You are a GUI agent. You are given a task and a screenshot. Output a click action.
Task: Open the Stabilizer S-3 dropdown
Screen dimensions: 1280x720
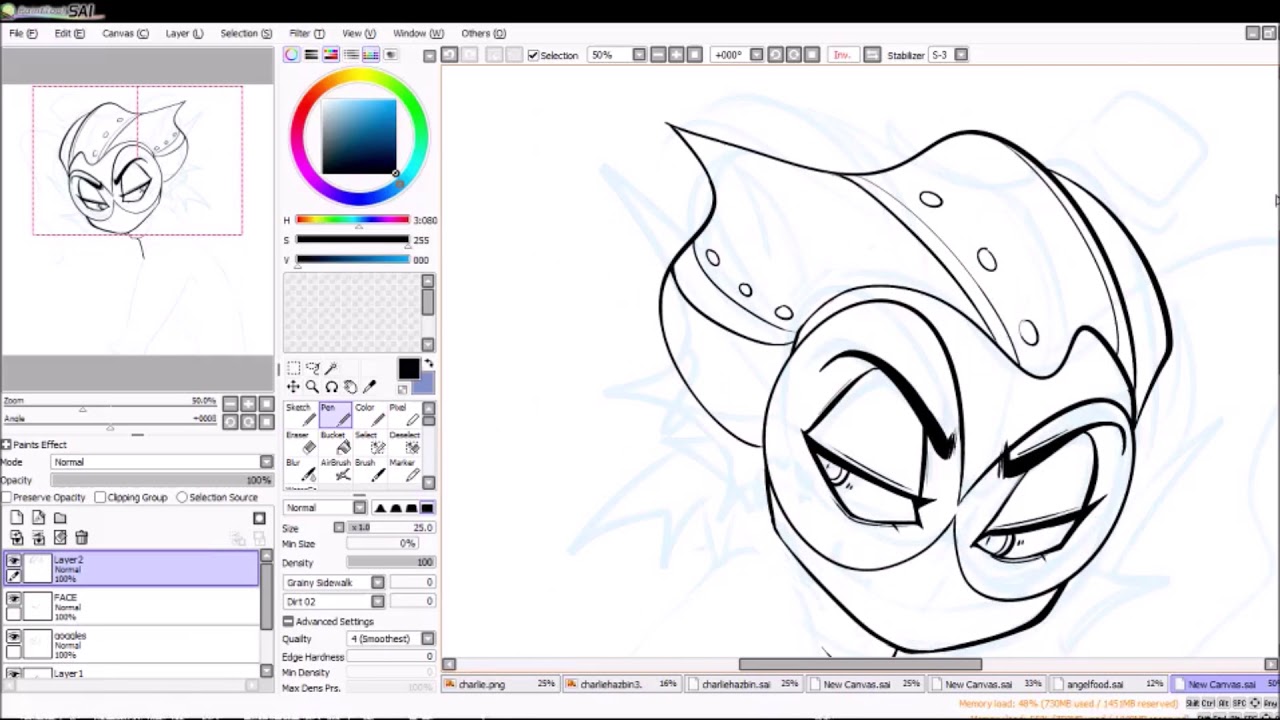coord(961,55)
